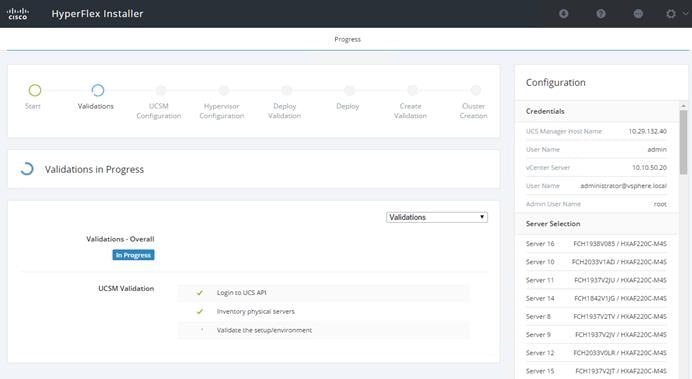
Task: Click the Start step circle
Action: [35, 90]
